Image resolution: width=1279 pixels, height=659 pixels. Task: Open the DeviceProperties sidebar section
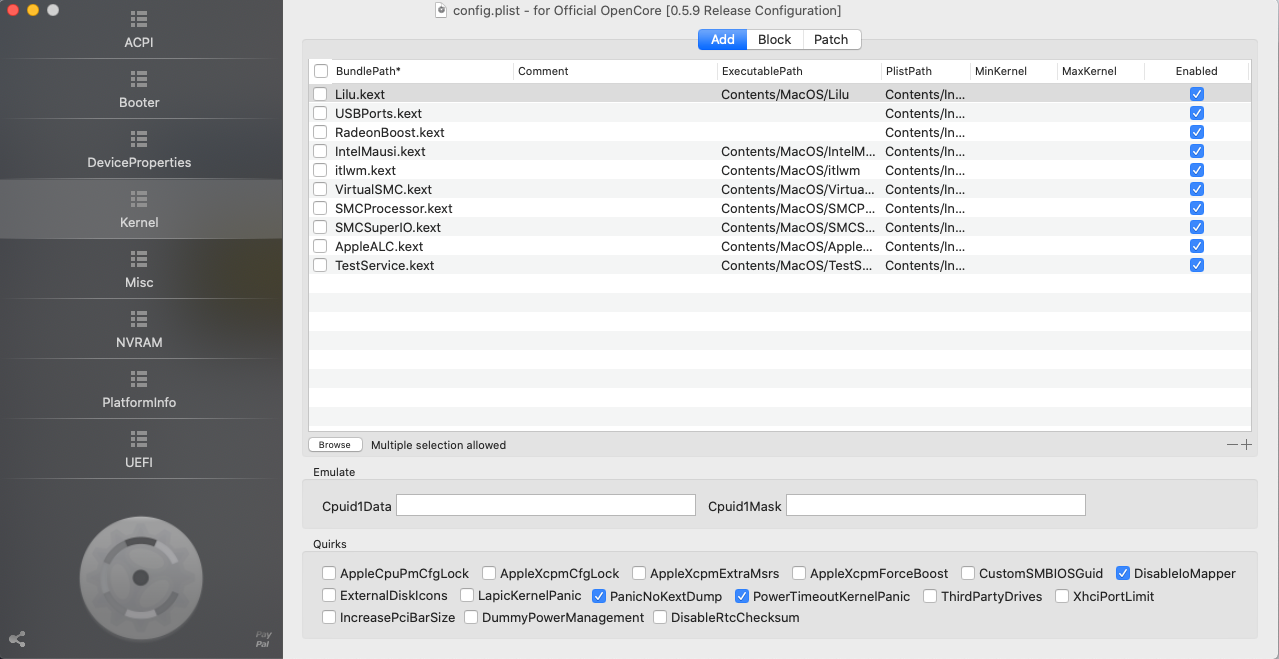(x=139, y=150)
